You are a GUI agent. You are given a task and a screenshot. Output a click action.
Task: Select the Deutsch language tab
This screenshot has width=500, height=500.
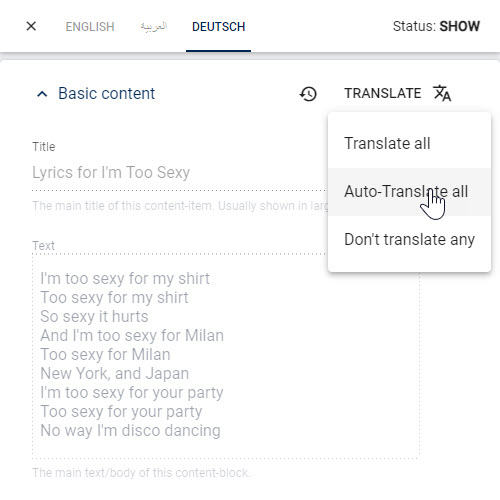[x=219, y=27]
